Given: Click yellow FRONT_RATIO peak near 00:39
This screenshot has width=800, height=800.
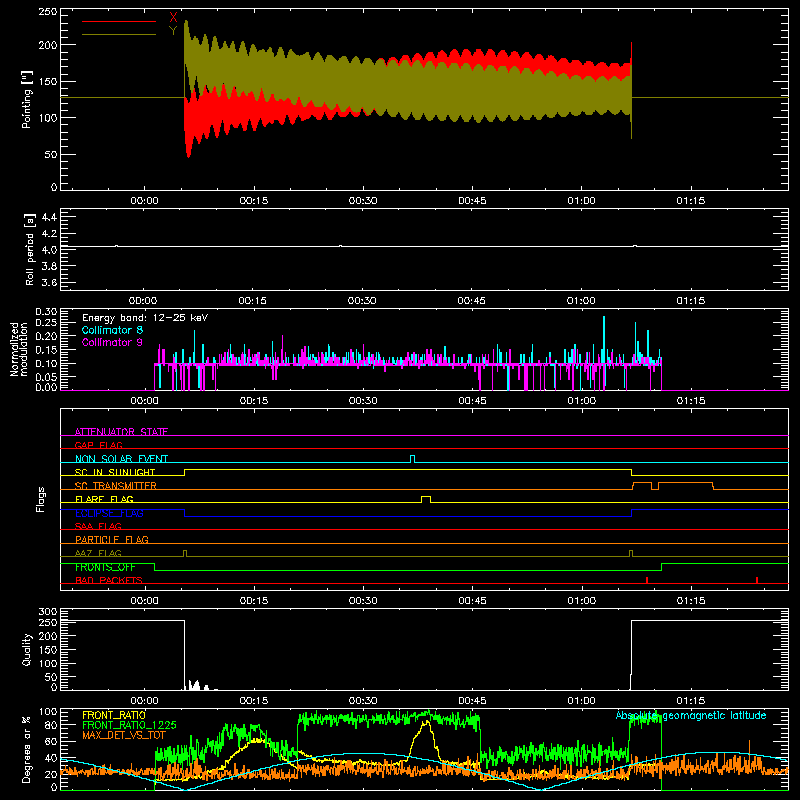Looking at the screenshot, I should pyautogui.click(x=427, y=721).
